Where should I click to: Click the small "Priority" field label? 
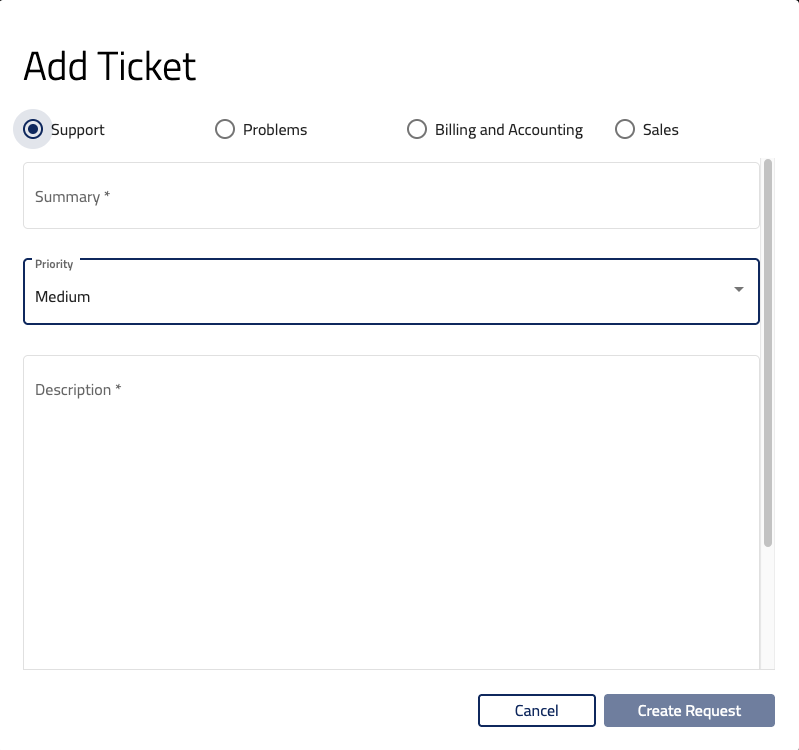pyautogui.click(x=54, y=264)
